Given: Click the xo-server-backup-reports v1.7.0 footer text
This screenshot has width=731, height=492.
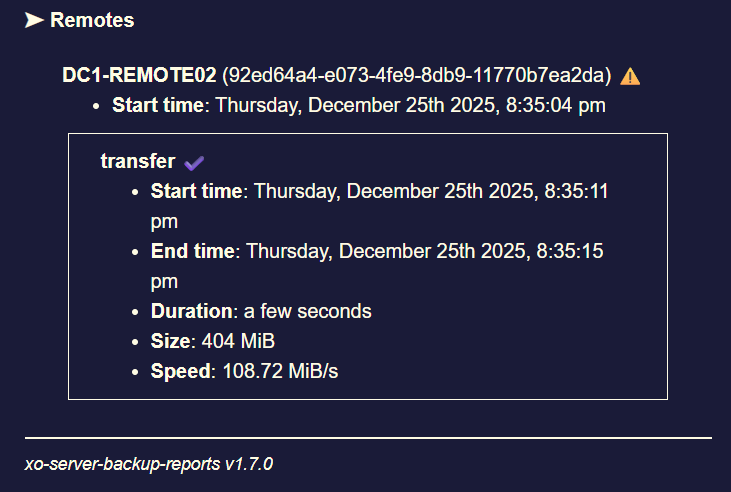Looking at the screenshot, I should [x=149, y=464].
